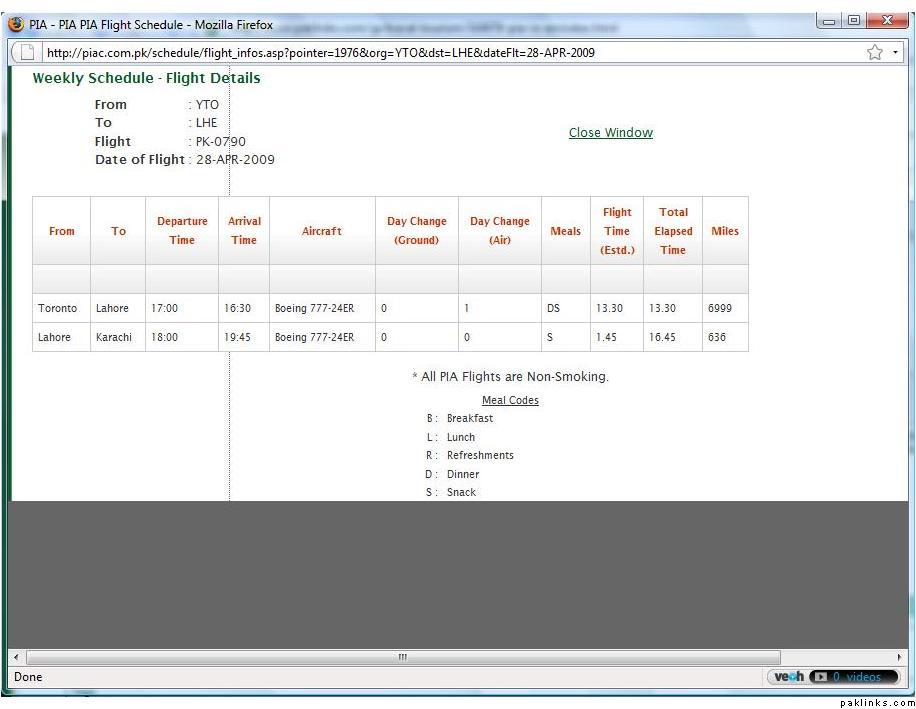Select the Karachi cell in the table
The image size is (916, 709).
(114, 338)
